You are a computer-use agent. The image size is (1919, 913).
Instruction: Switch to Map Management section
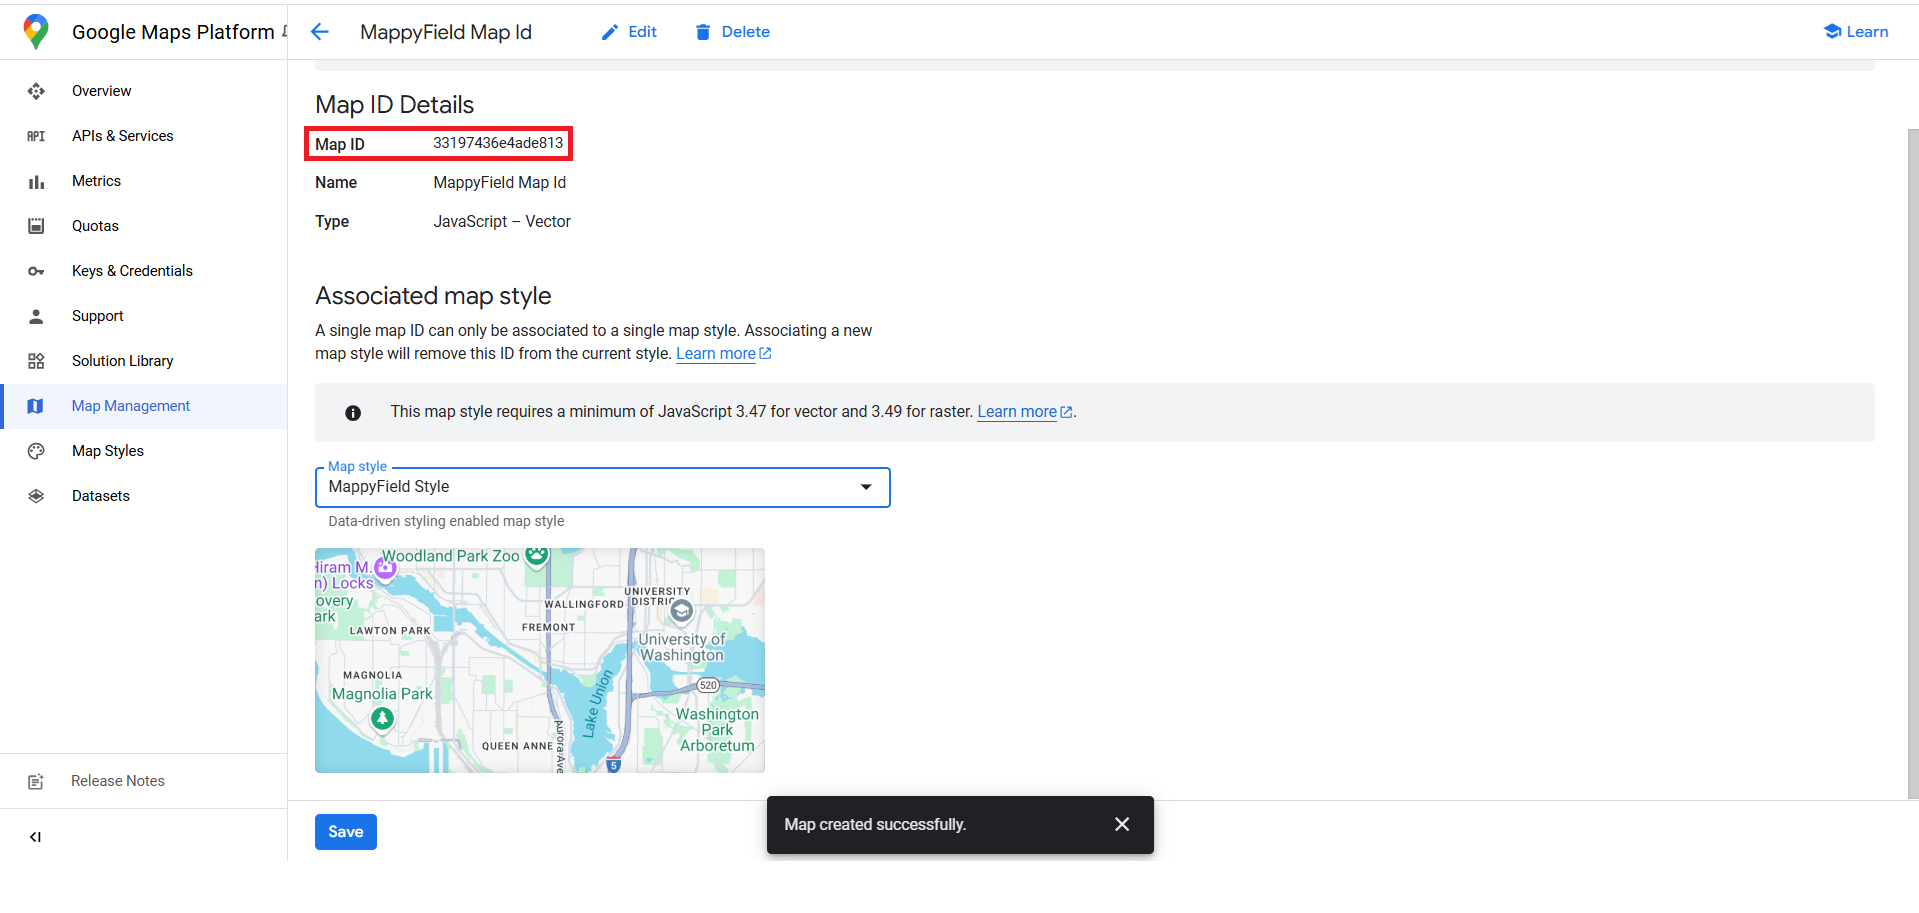point(130,406)
